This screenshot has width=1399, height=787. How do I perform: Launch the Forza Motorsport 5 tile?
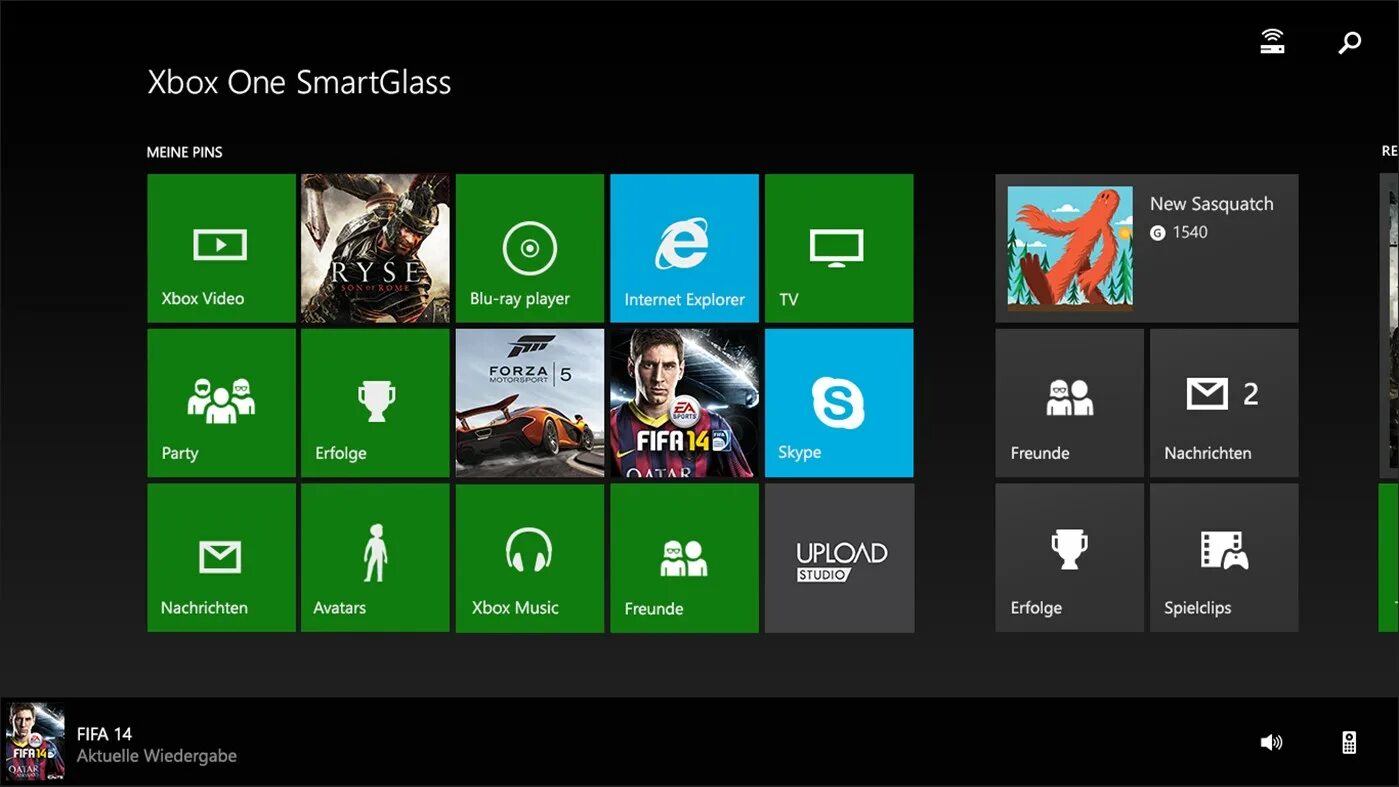pos(530,403)
